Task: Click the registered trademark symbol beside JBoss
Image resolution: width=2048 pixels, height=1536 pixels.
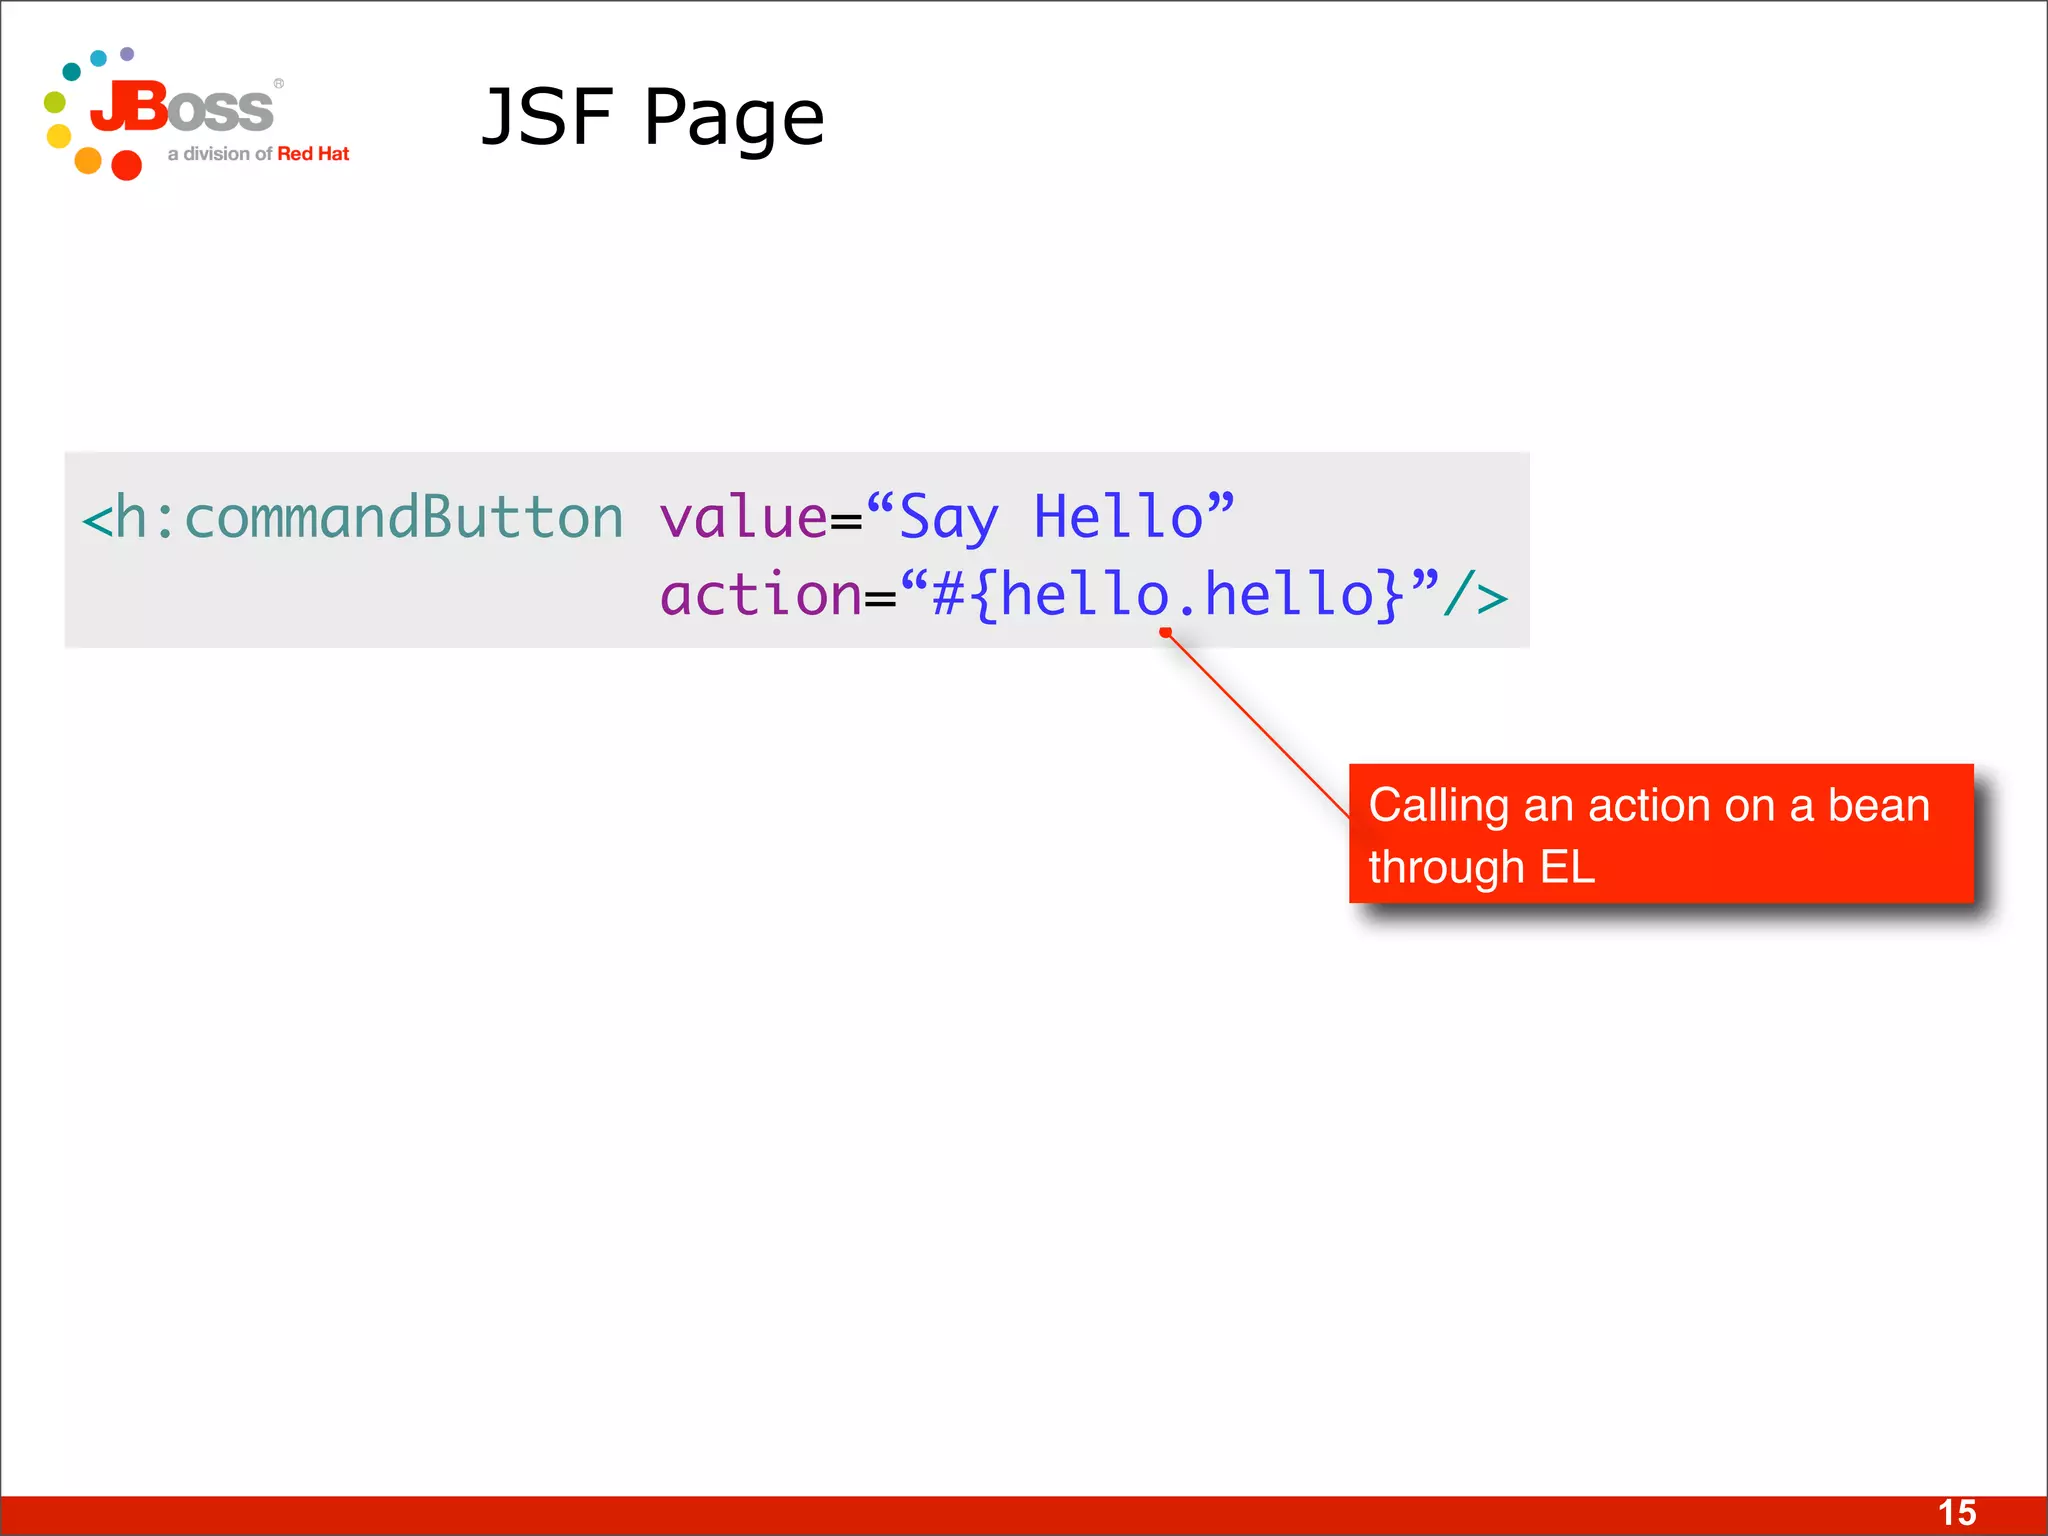Action: coord(279,83)
